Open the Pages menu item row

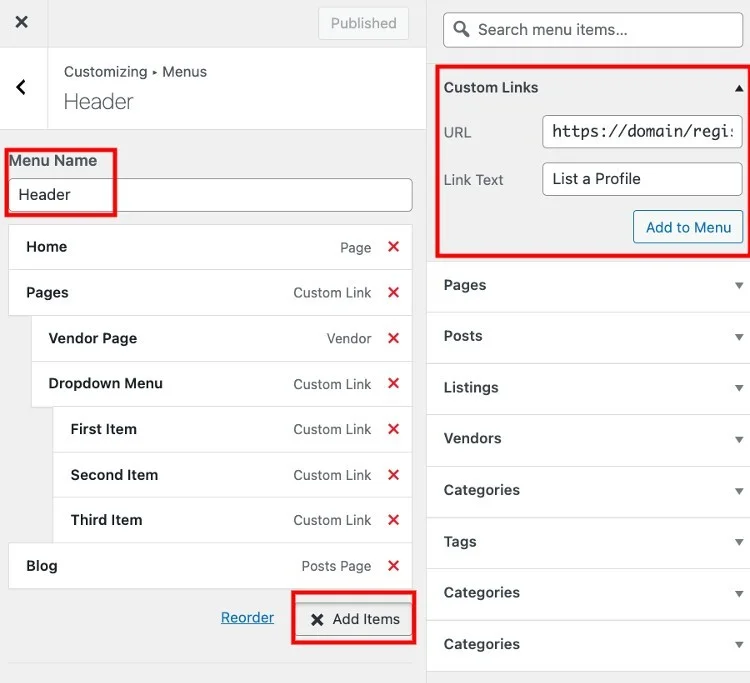point(210,293)
